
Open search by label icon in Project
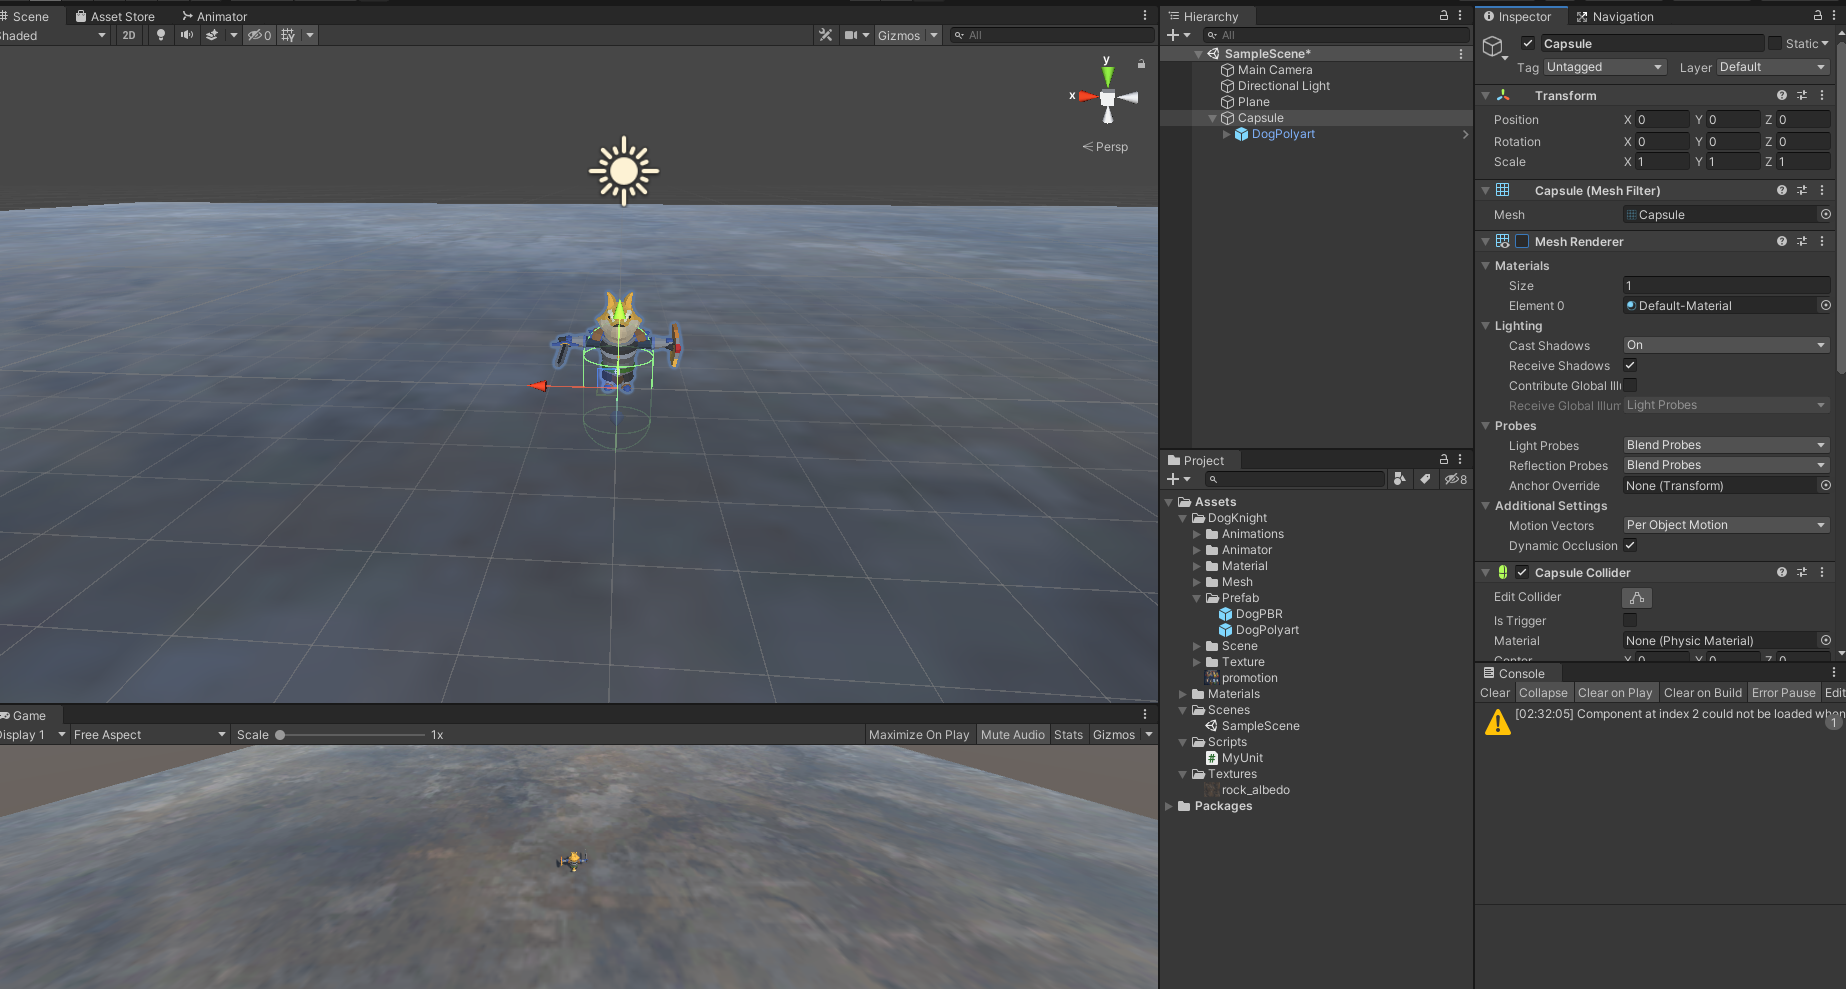tap(1425, 479)
